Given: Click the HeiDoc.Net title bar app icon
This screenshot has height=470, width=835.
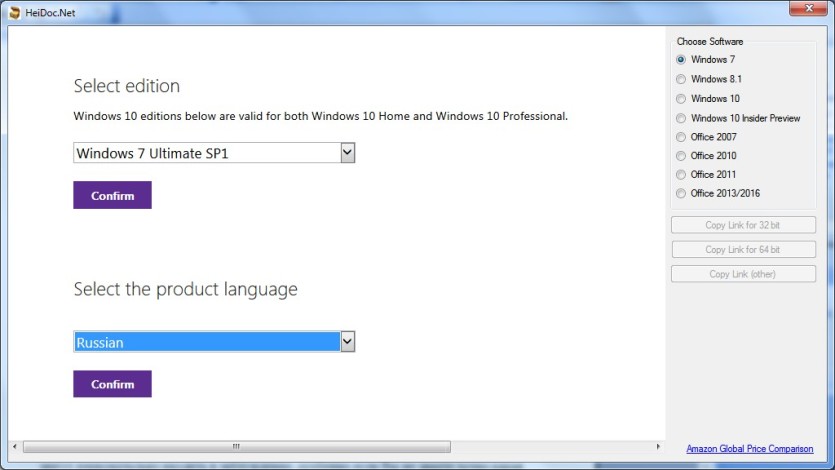Looking at the screenshot, I should pyautogui.click(x=14, y=12).
